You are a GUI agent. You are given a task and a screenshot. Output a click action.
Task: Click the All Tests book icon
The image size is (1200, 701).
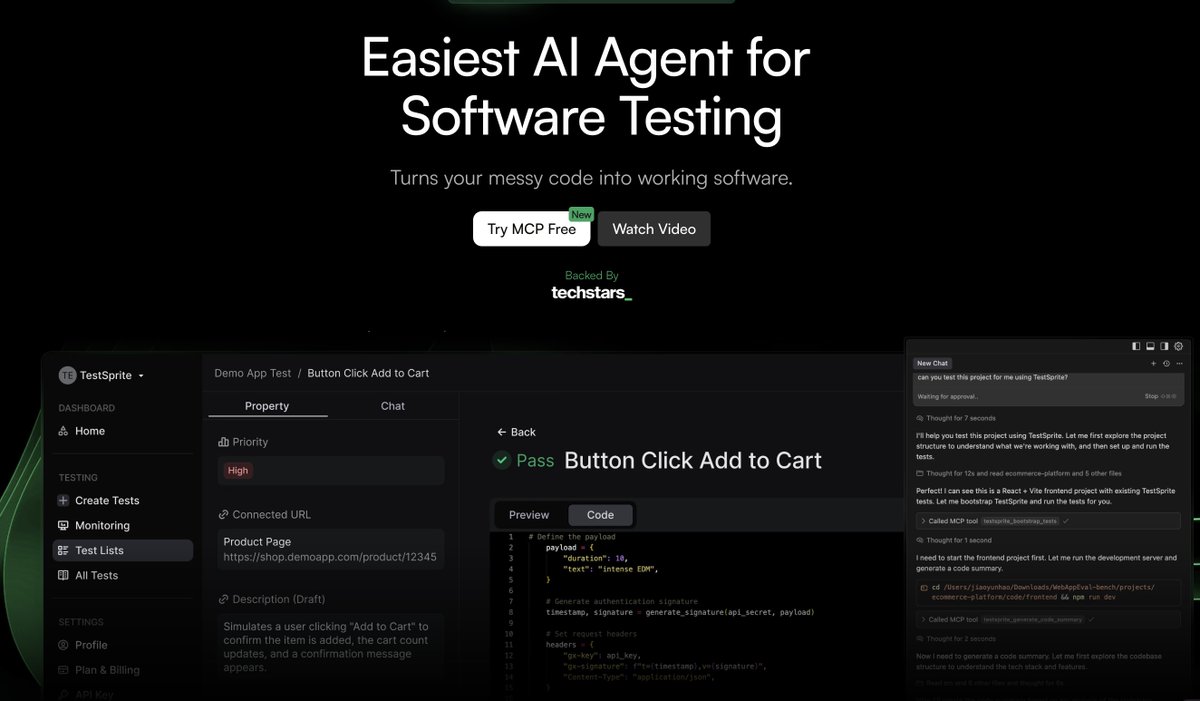[64, 575]
